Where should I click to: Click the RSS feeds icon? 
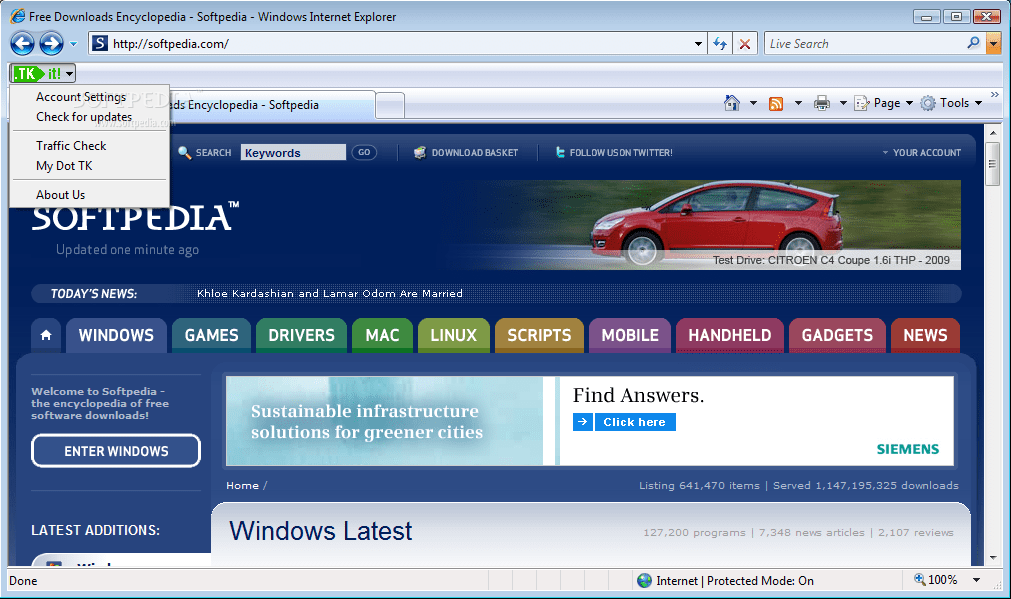(776, 103)
